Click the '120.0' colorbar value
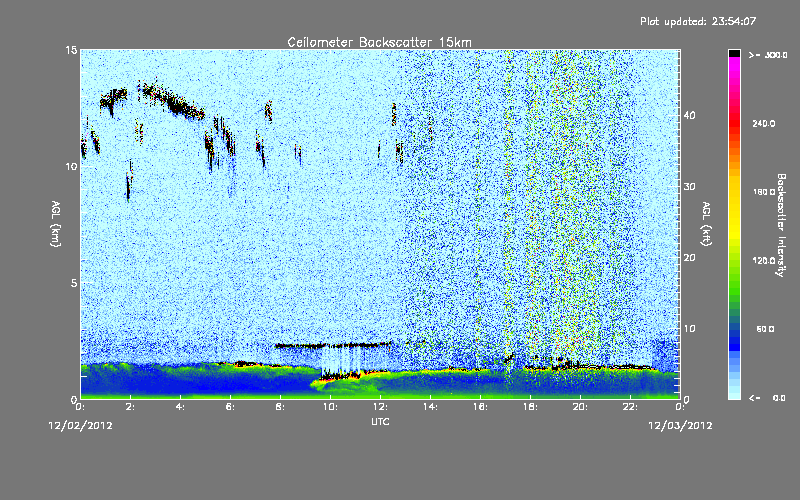The height and width of the screenshot is (500, 800). pos(764,260)
